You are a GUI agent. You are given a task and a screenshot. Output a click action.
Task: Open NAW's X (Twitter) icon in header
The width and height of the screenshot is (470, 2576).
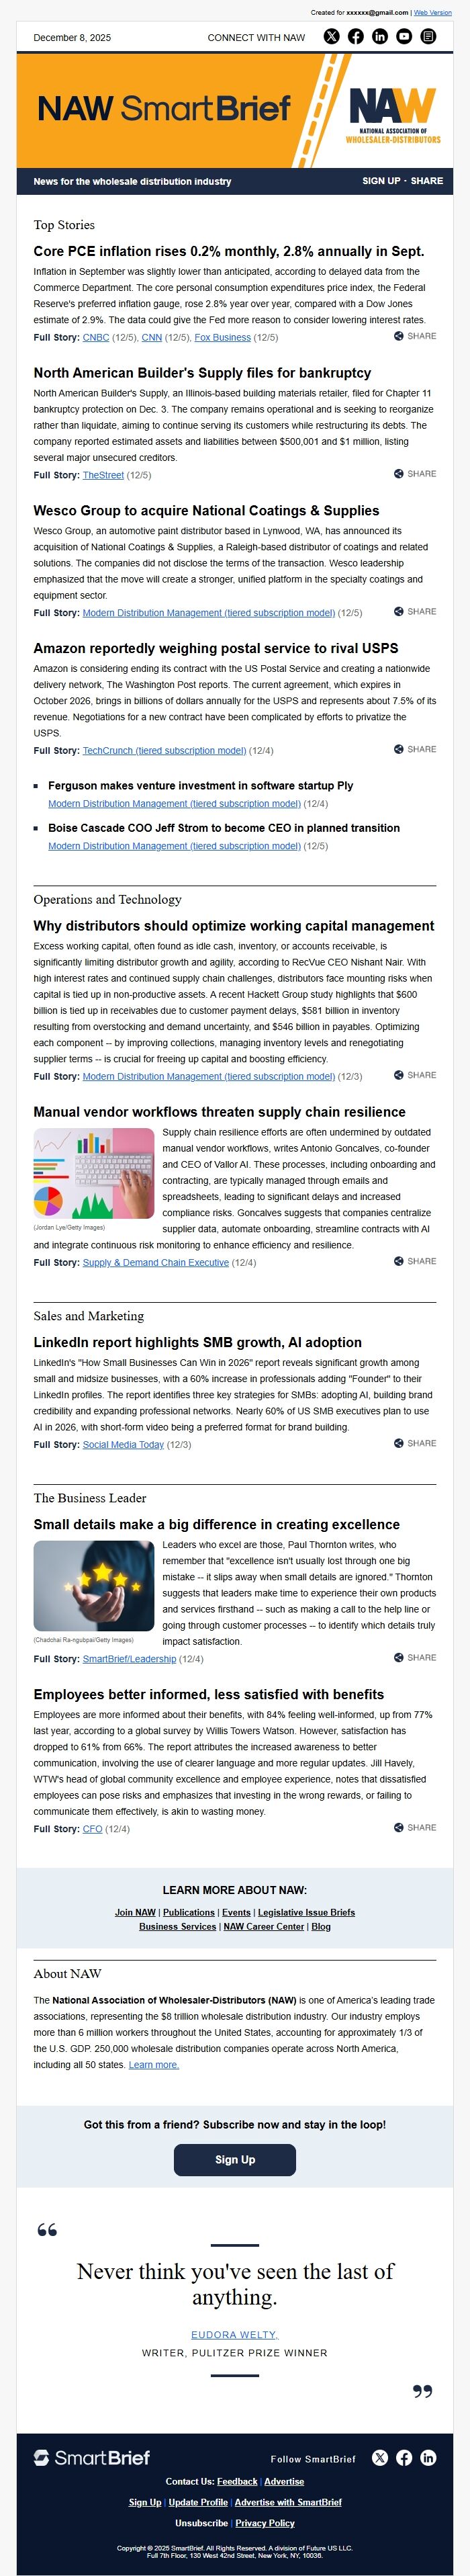pyautogui.click(x=332, y=37)
